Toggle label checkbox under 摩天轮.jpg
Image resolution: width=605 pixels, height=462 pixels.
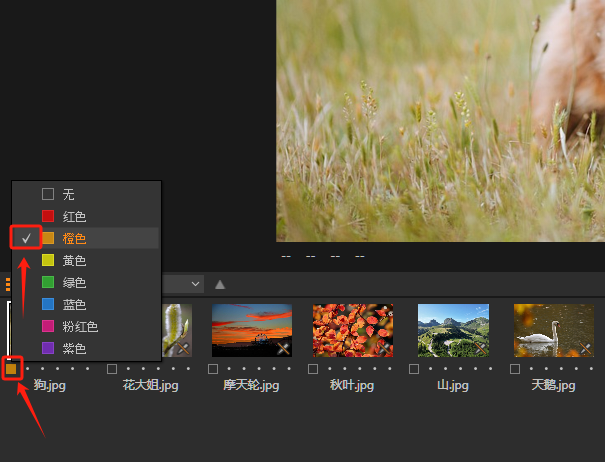[213, 369]
